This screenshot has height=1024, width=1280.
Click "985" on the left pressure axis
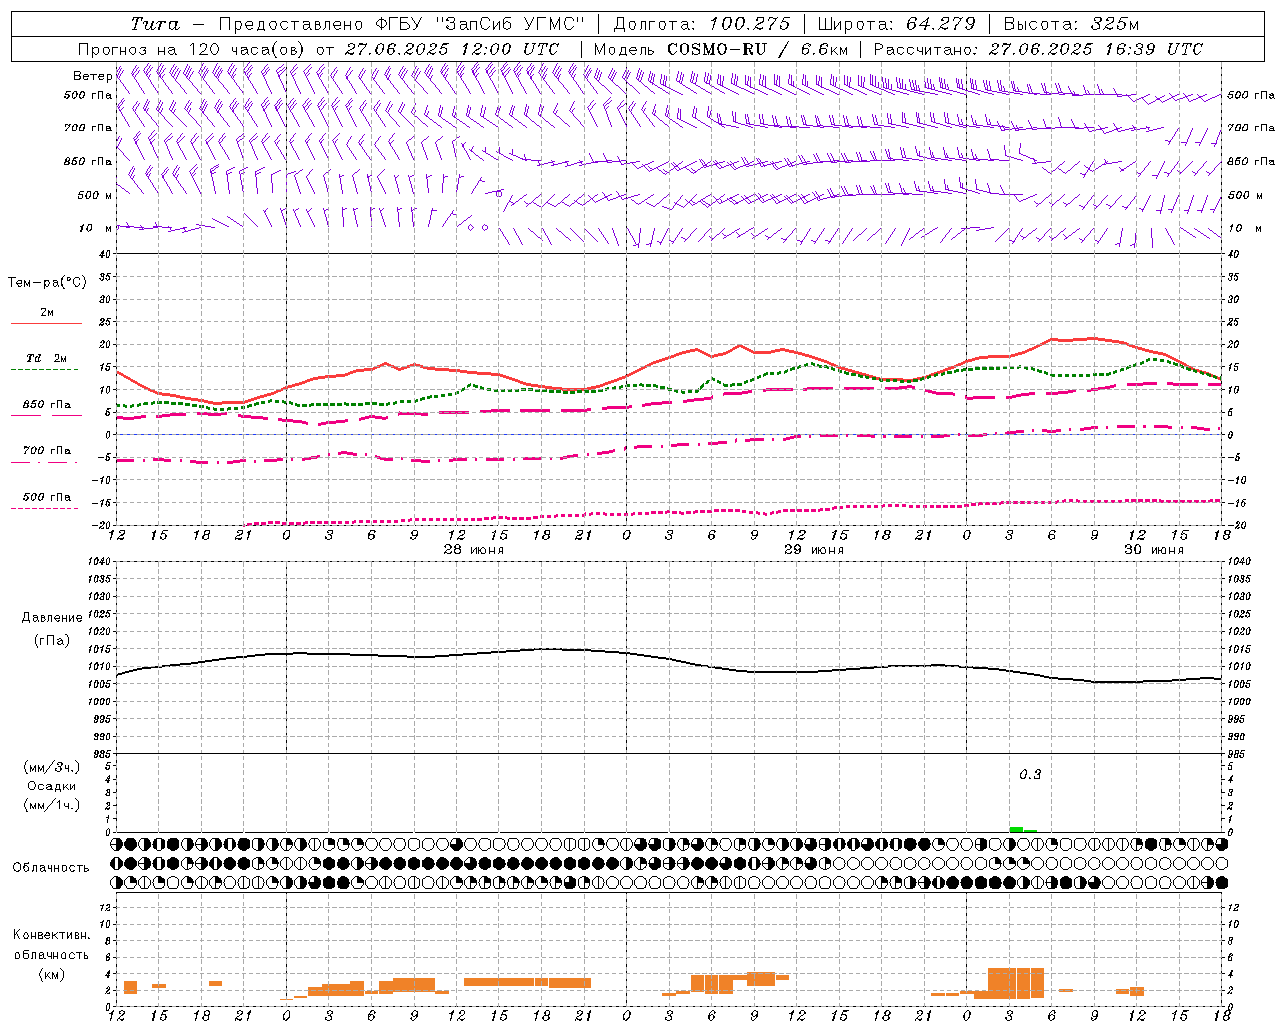pos(104,754)
